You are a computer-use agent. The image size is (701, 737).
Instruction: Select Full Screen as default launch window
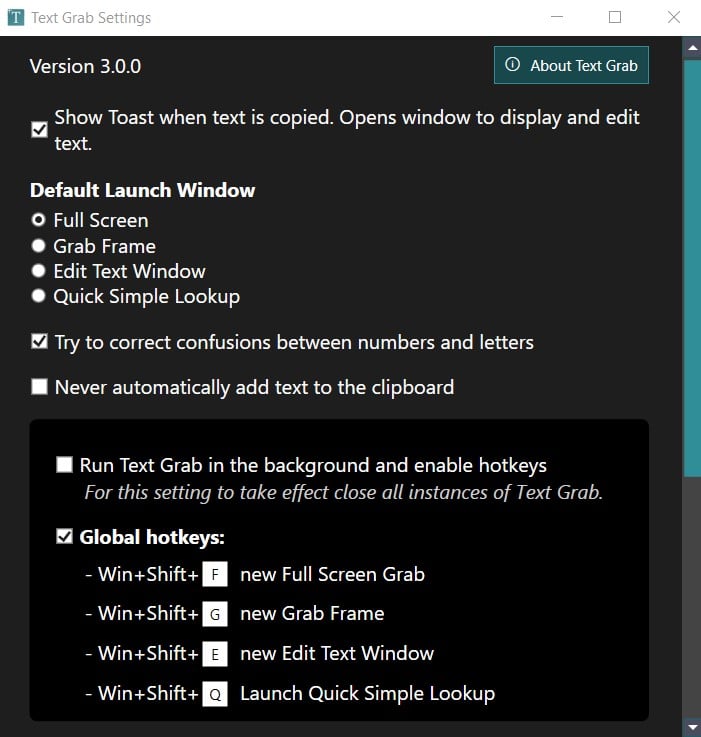tap(38, 220)
